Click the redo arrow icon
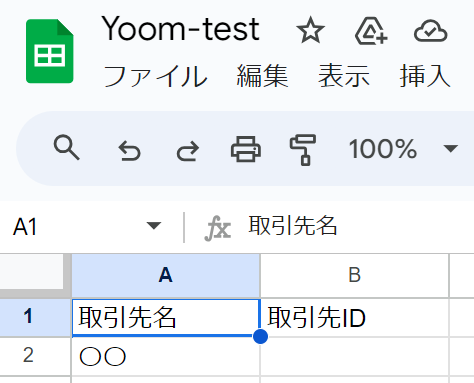Image resolution: width=474 pixels, height=383 pixels. (x=188, y=151)
